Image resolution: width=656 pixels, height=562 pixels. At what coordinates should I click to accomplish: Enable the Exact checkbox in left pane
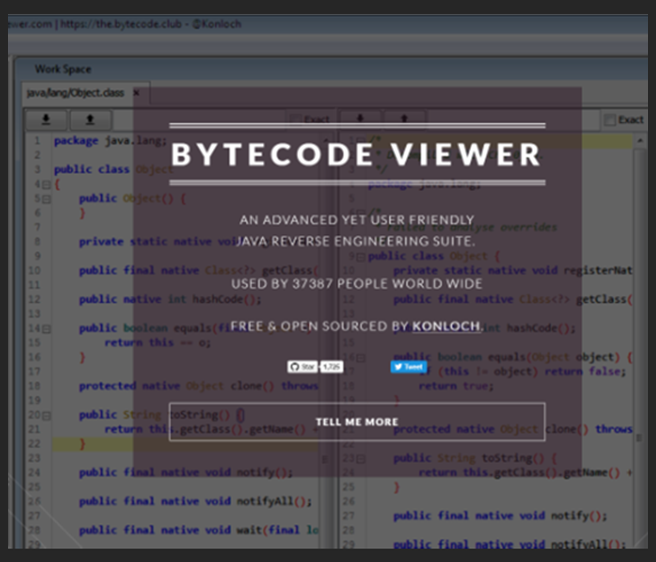[296, 120]
